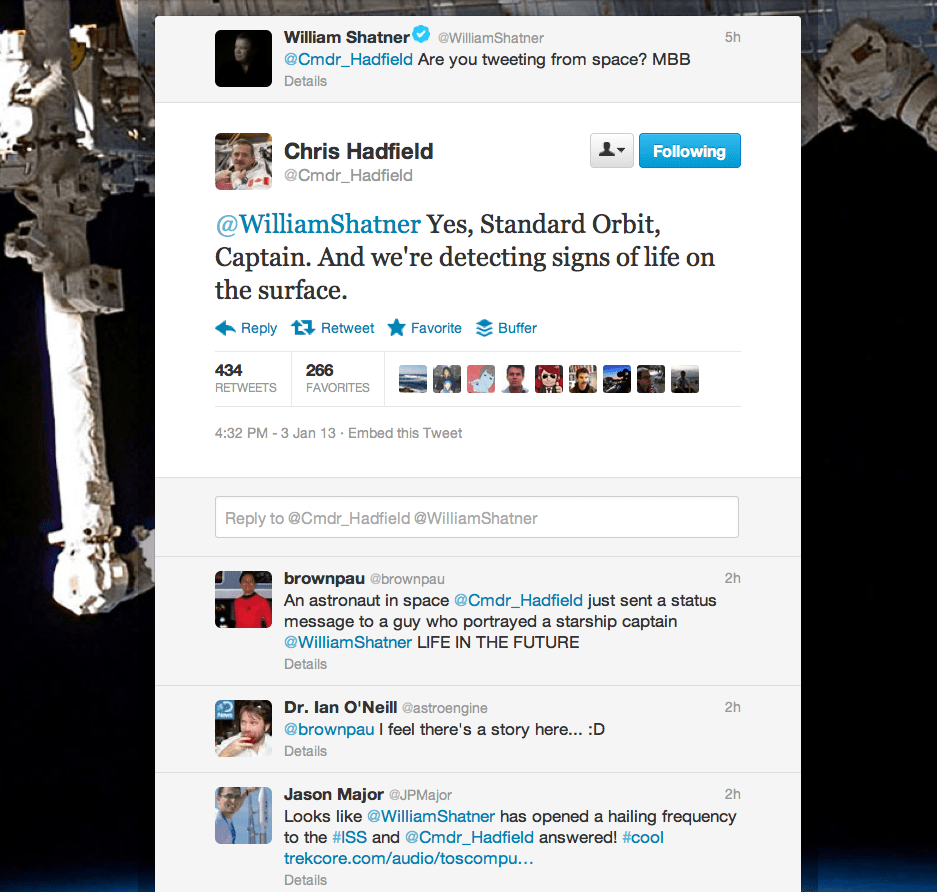This screenshot has width=937, height=892.
Task: Open the trekcore.com audio link
Action: click(x=409, y=859)
